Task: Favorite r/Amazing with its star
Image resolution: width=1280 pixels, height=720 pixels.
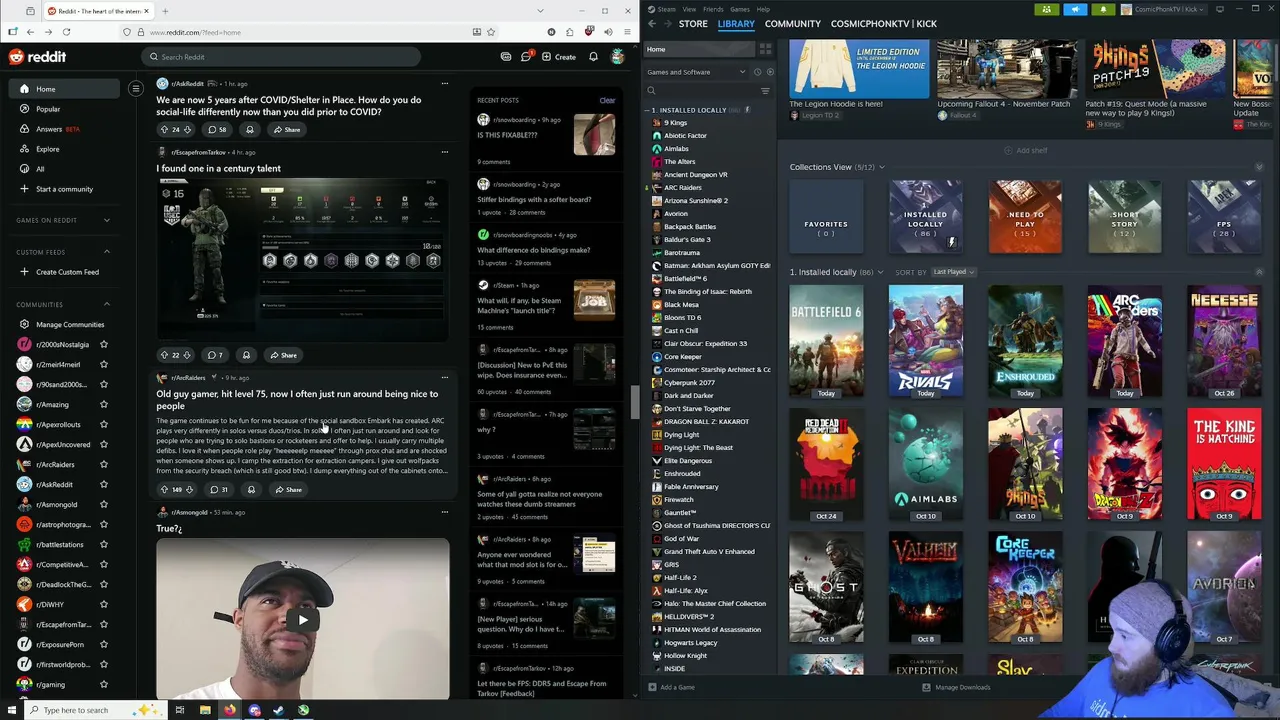Action: coord(103,404)
